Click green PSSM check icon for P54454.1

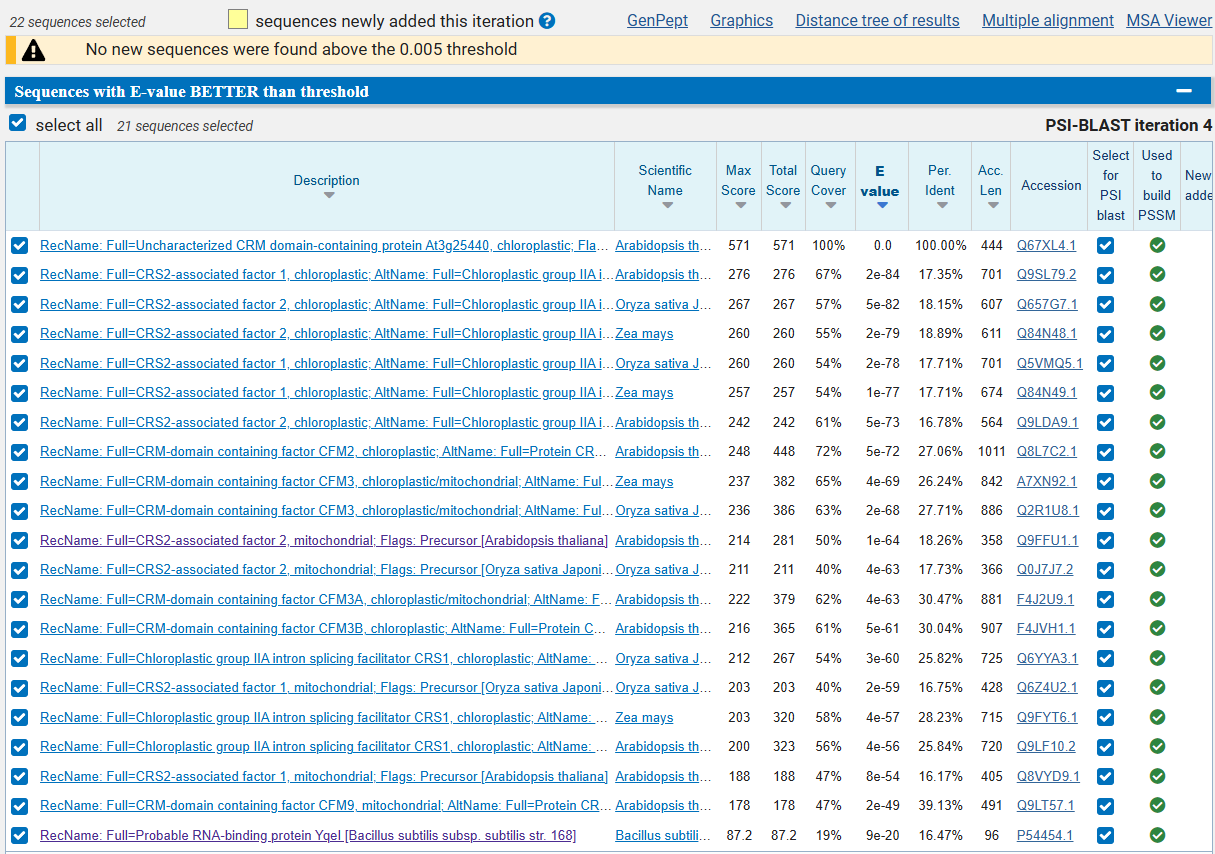point(1157,835)
